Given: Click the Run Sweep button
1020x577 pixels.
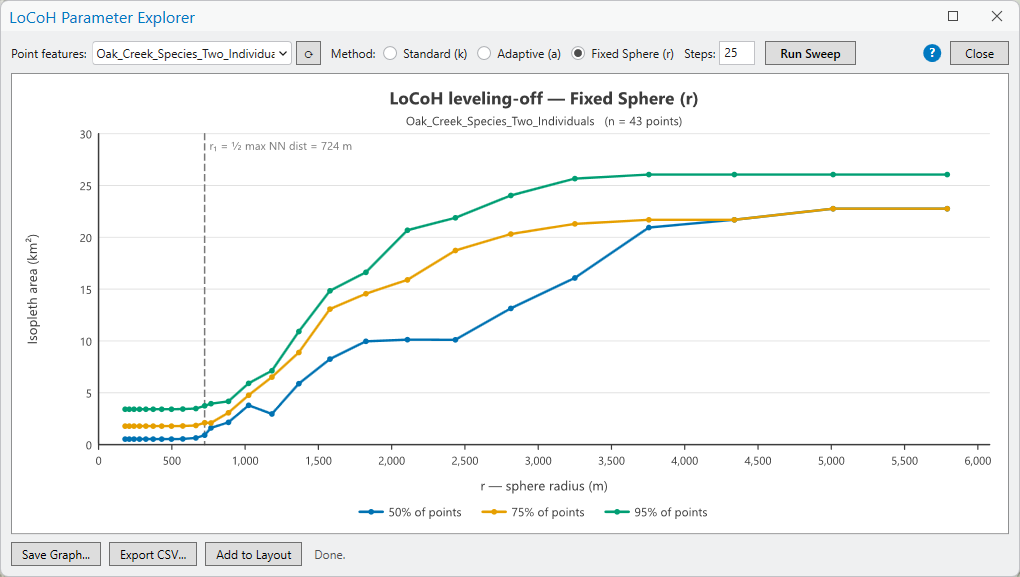Looking at the screenshot, I should point(810,53).
